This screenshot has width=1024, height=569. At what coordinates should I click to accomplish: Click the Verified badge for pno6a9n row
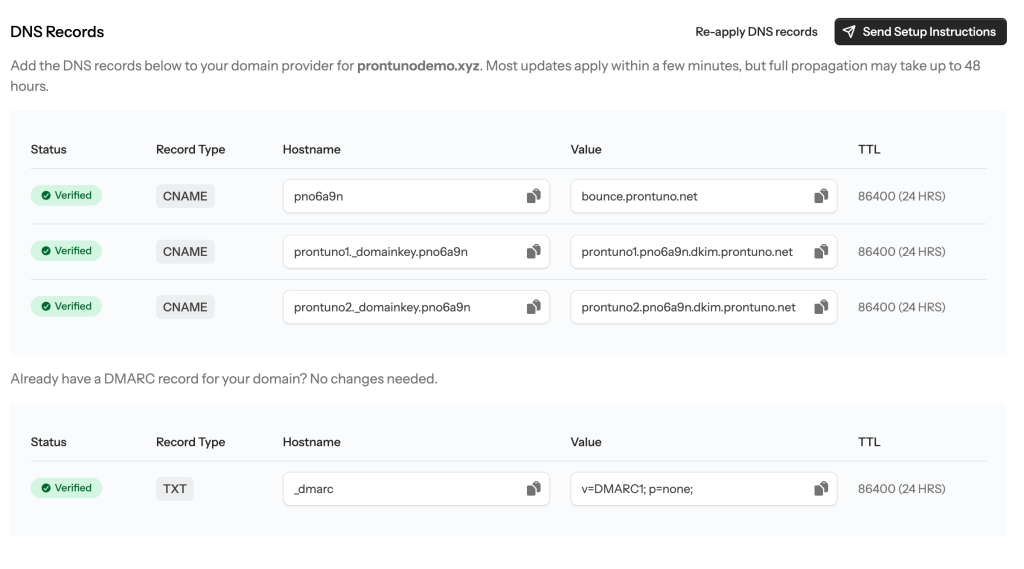pyautogui.click(x=66, y=195)
